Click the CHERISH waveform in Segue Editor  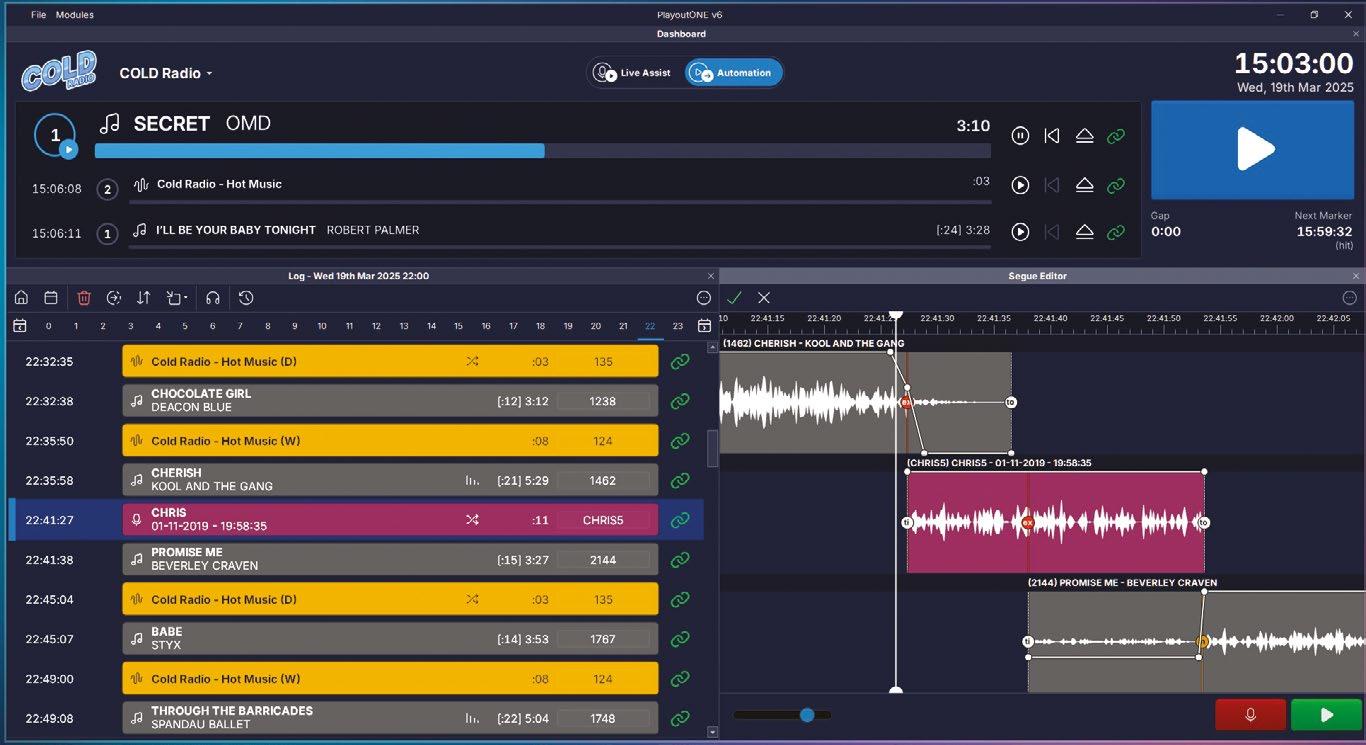click(x=865, y=402)
